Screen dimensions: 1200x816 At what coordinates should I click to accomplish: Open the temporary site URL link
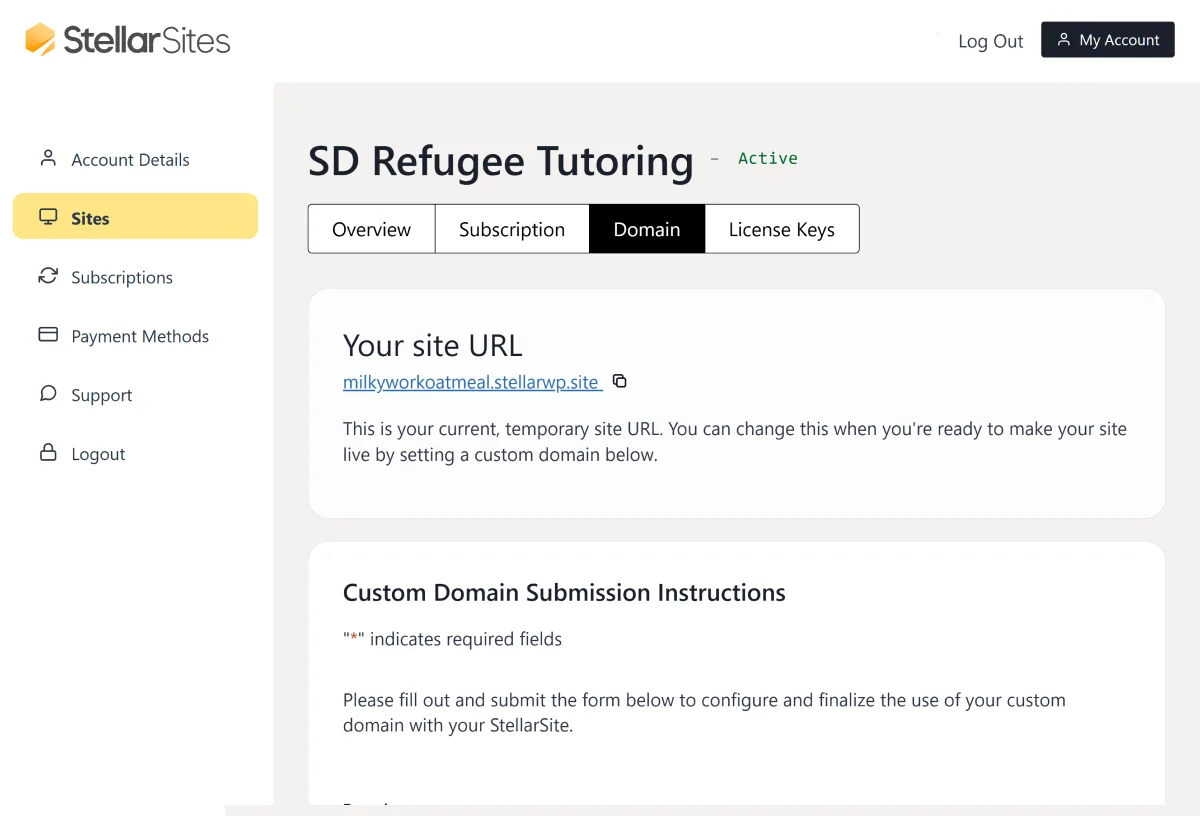pyautogui.click(x=470, y=381)
